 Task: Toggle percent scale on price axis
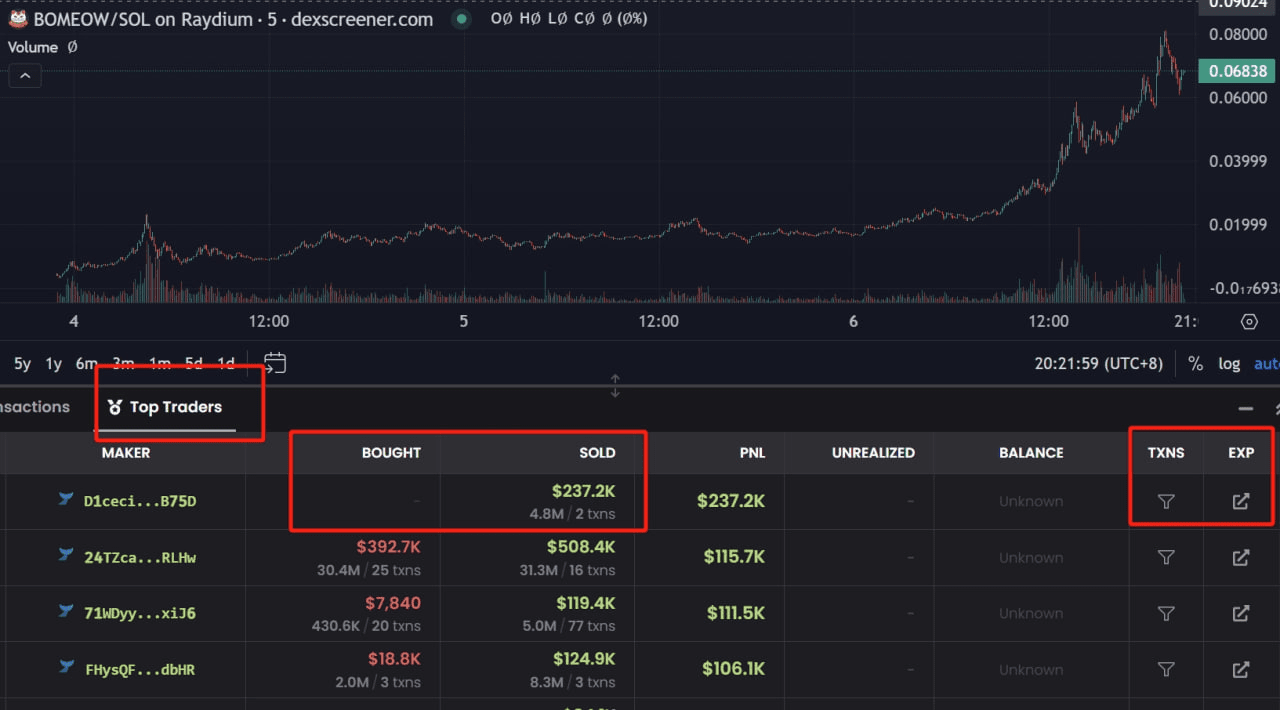(x=1195, y=364)
